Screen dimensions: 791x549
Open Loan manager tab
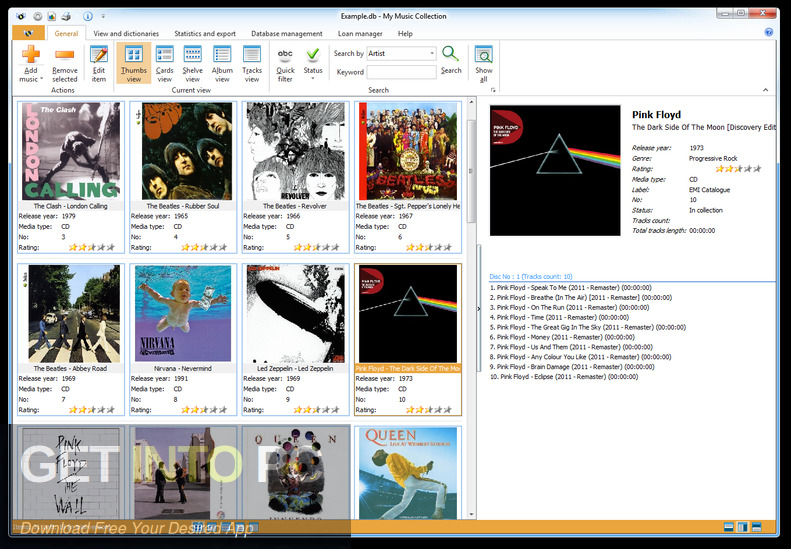coord(360,33)
